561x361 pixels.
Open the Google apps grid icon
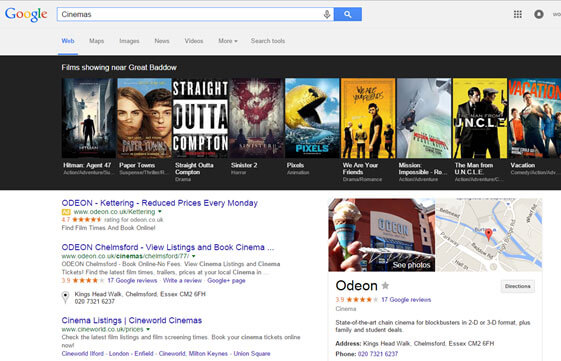coord(518,14)
